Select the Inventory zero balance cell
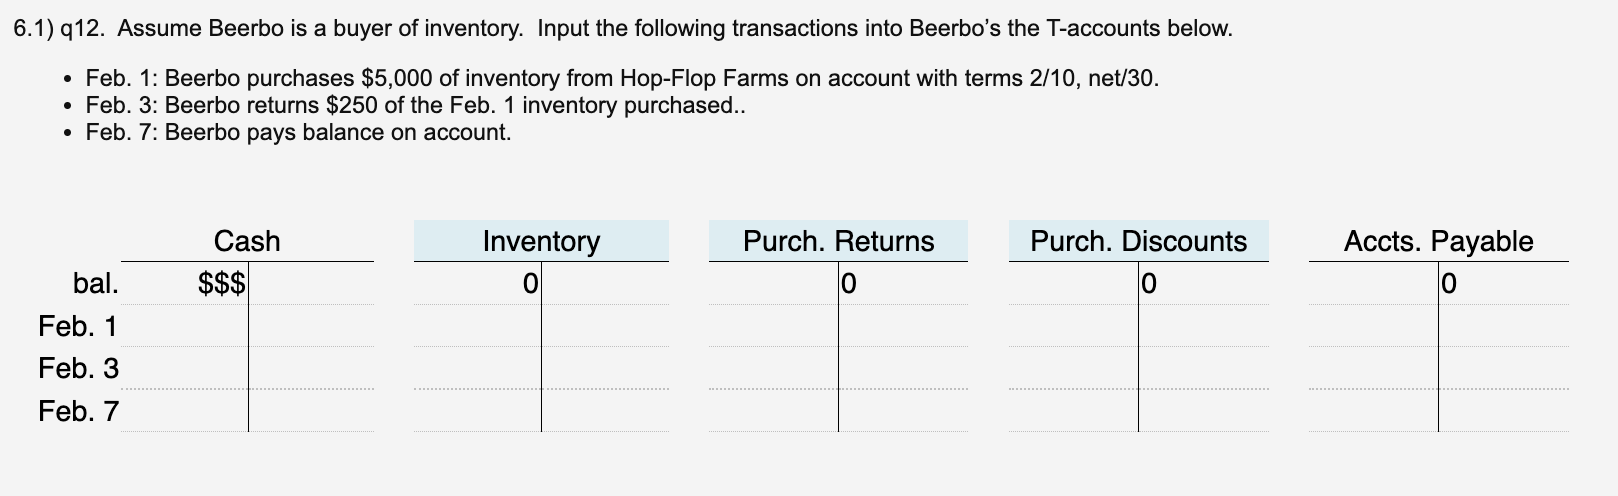Image resolution: width=1618 pixels, height=496 pixels. tap(478, 284)
